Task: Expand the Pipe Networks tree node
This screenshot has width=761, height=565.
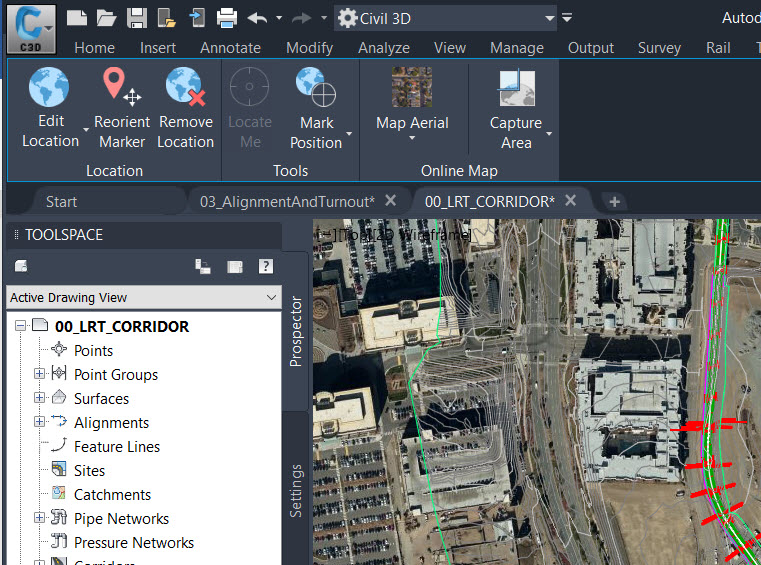Action: point(40,518)
